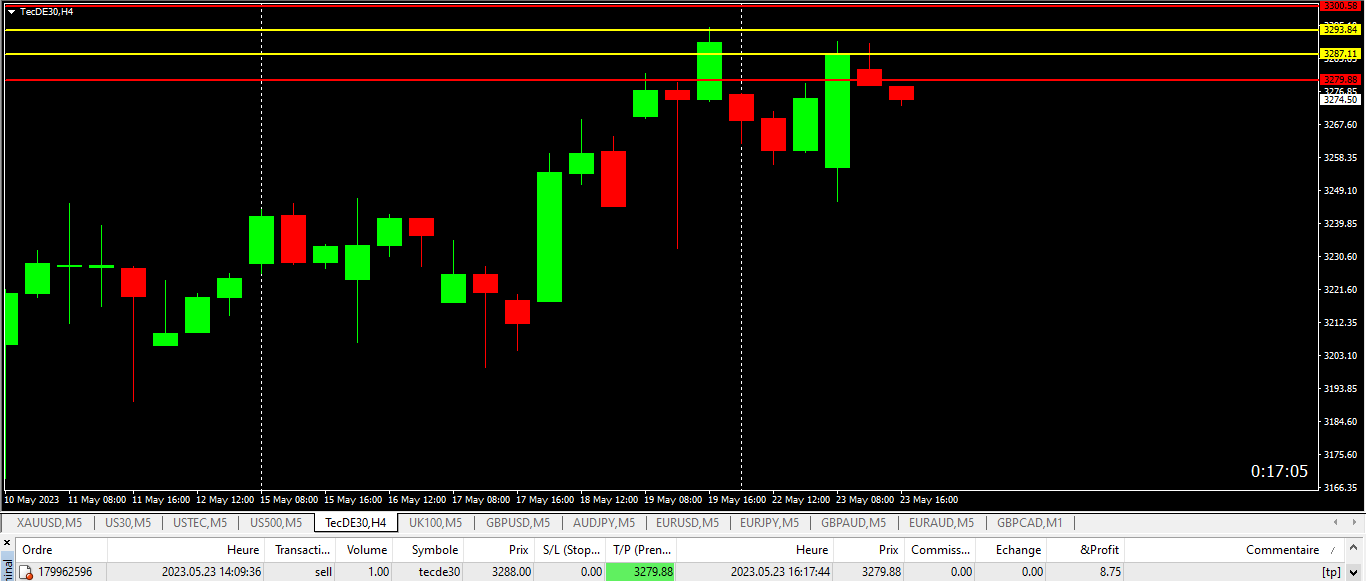Click the profit value 8.75
1366x581 pixels.
pos(1109,572)
